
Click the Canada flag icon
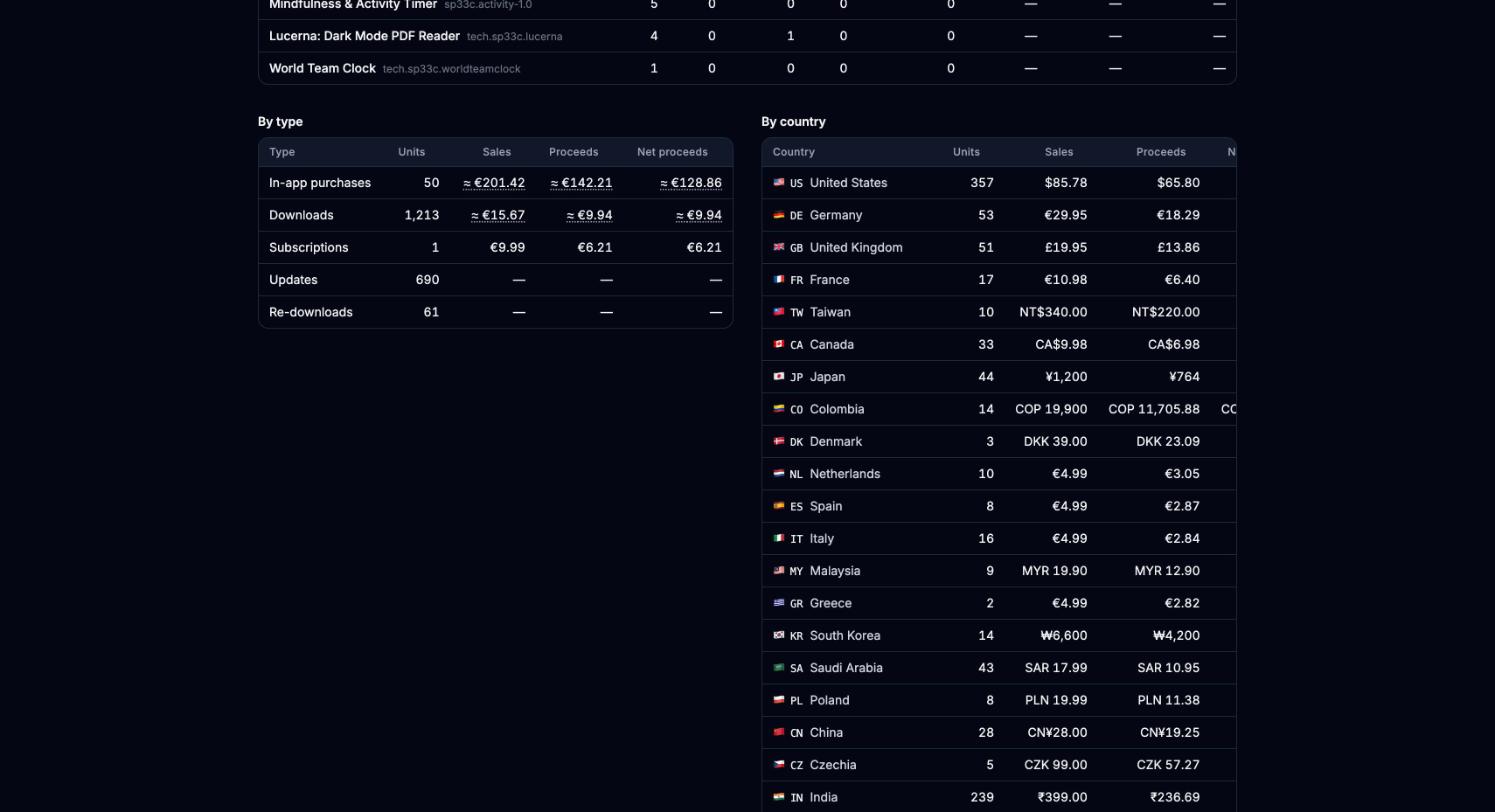click(x=779, y=344)
